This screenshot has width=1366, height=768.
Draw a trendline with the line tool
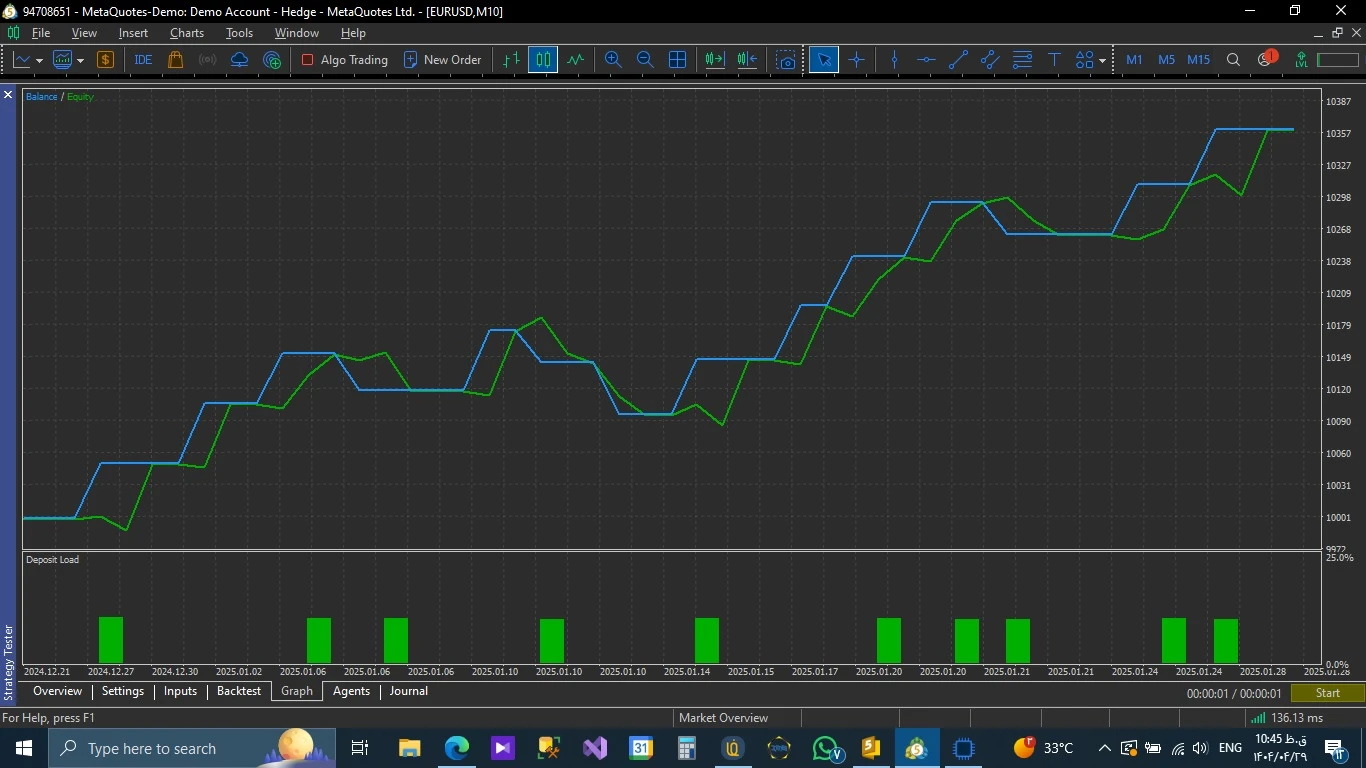[x=958, y=60]
